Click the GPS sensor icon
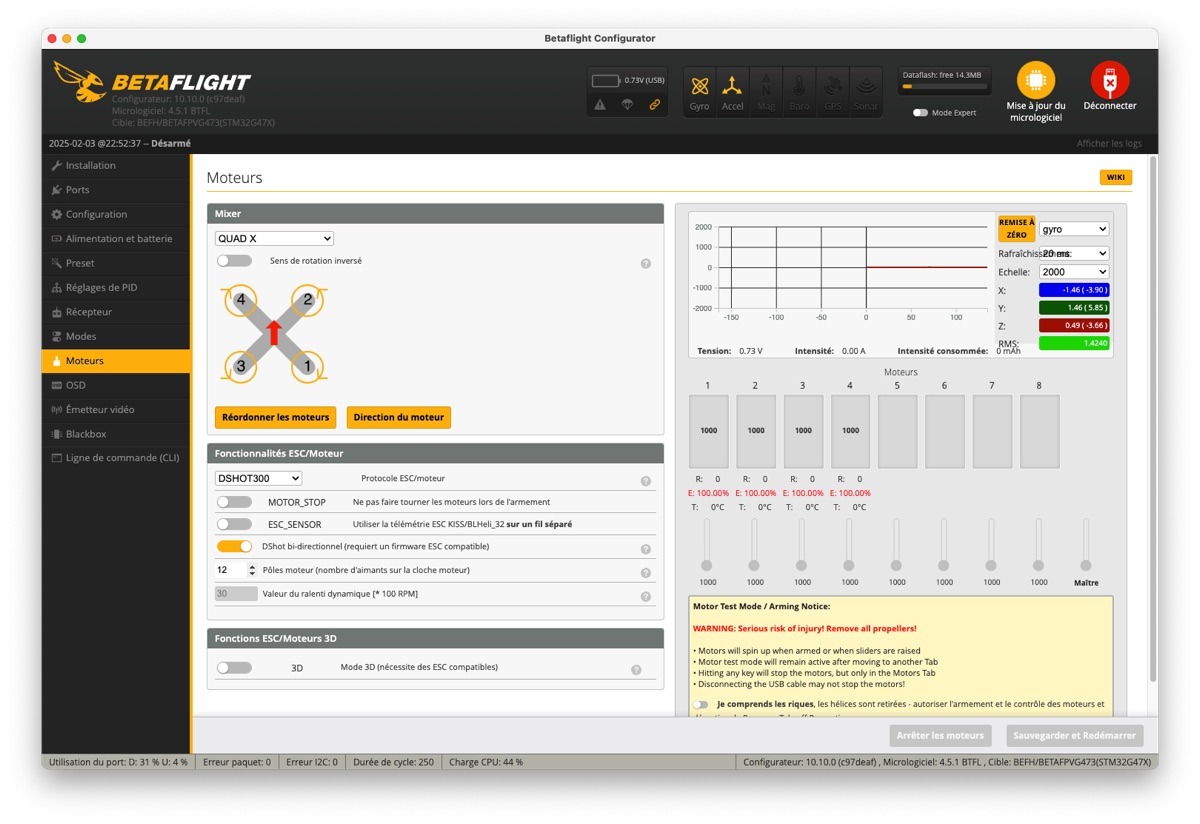 click(x=832, y=92)
